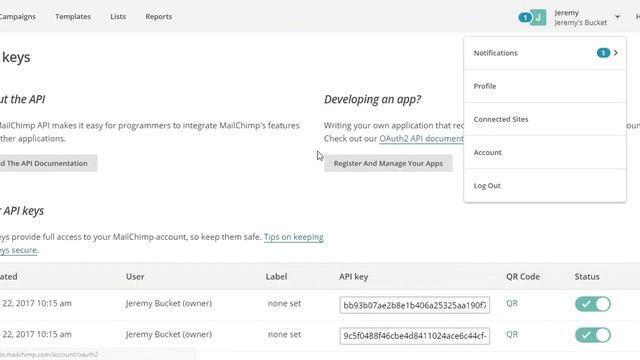This screenshot has height=360, width=640.
Task: Click the User column header
Action: [135, 276]
